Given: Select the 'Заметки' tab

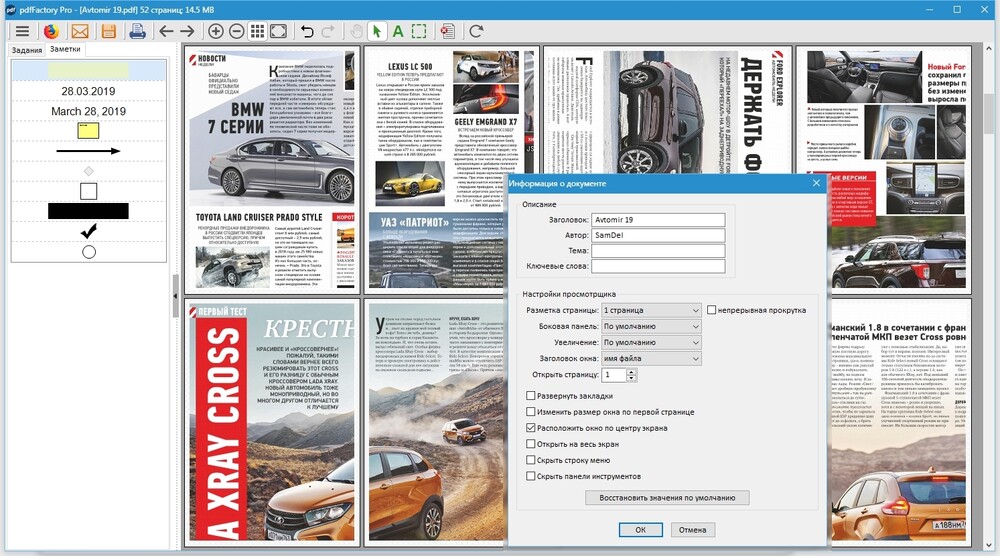Looking at the screenshot, I should (65, 49).
